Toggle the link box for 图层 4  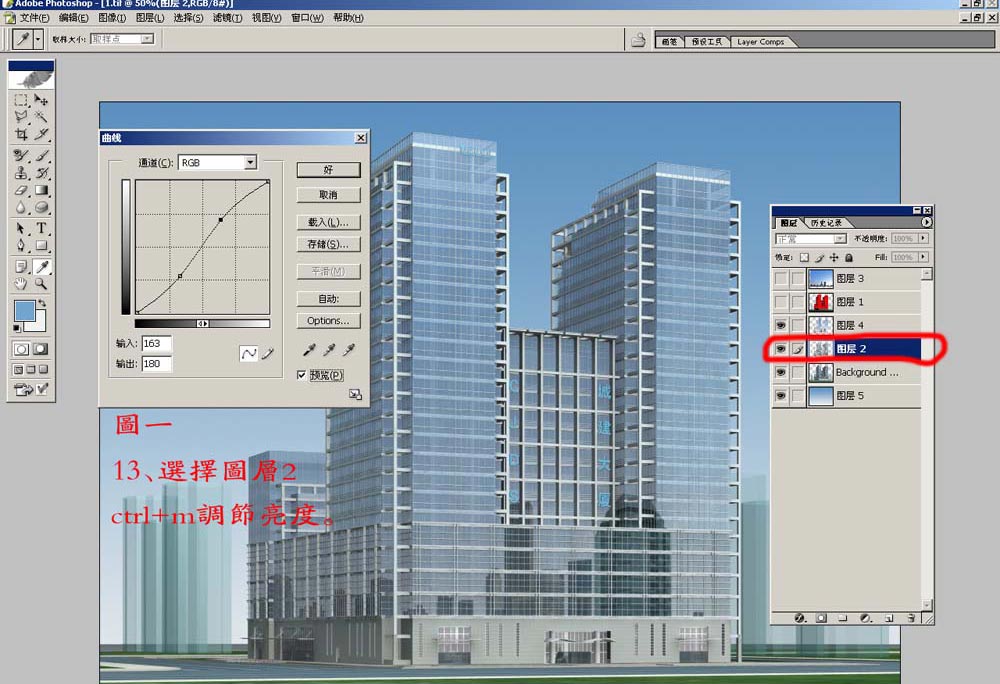[797, 325]
